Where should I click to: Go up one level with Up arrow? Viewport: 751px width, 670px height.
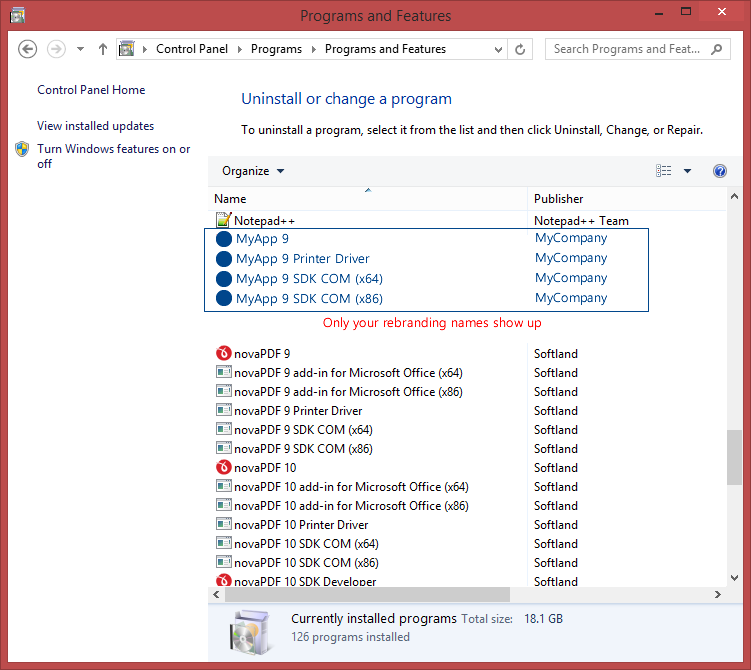[x=102, y=49]
